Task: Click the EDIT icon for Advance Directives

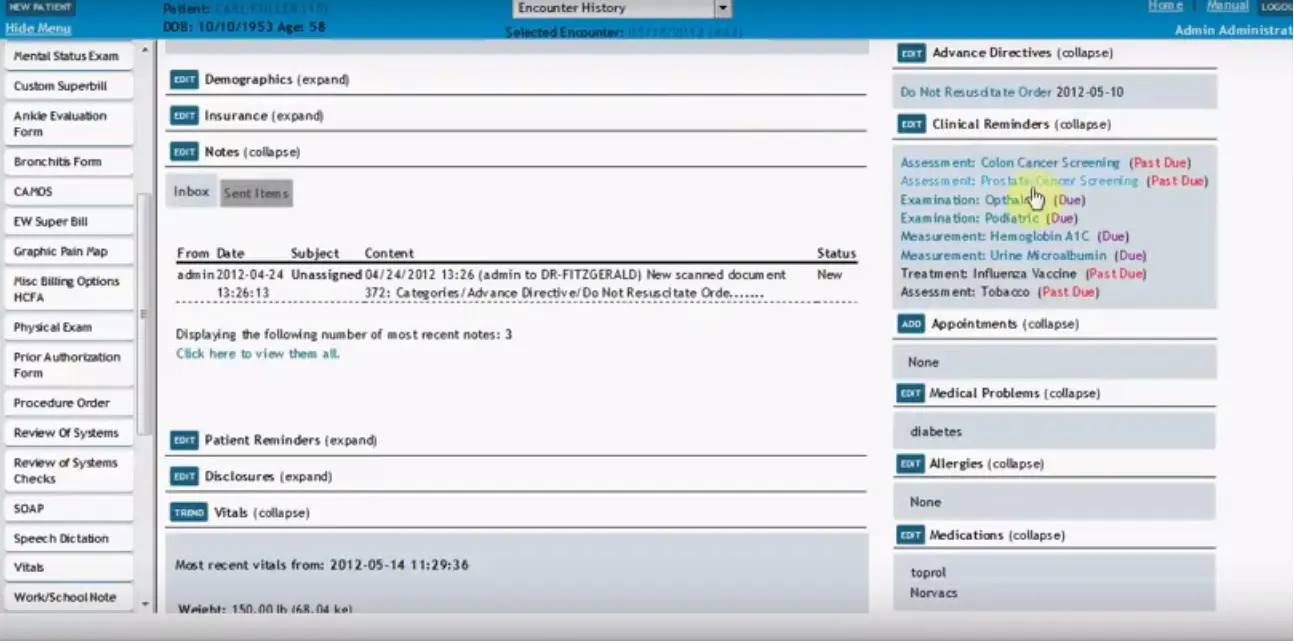Action: [910, 52]
